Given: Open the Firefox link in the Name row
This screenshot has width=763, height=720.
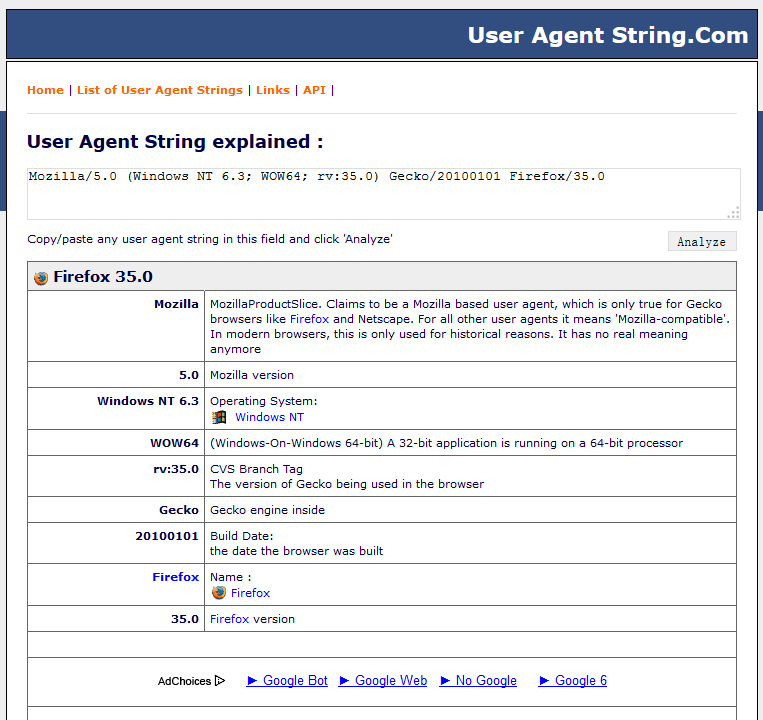Looking at the screenshot, I should (x=250, y=593).
